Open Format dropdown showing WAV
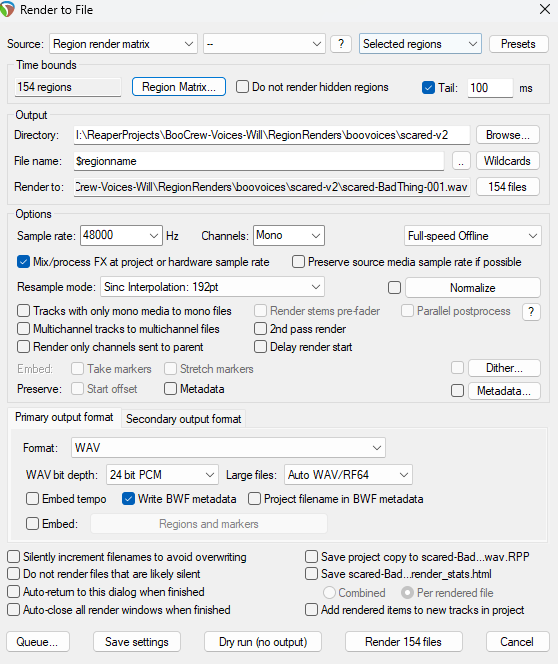This screenshot has height=664, width=558. pyautogui.click(x=228, y=448)
